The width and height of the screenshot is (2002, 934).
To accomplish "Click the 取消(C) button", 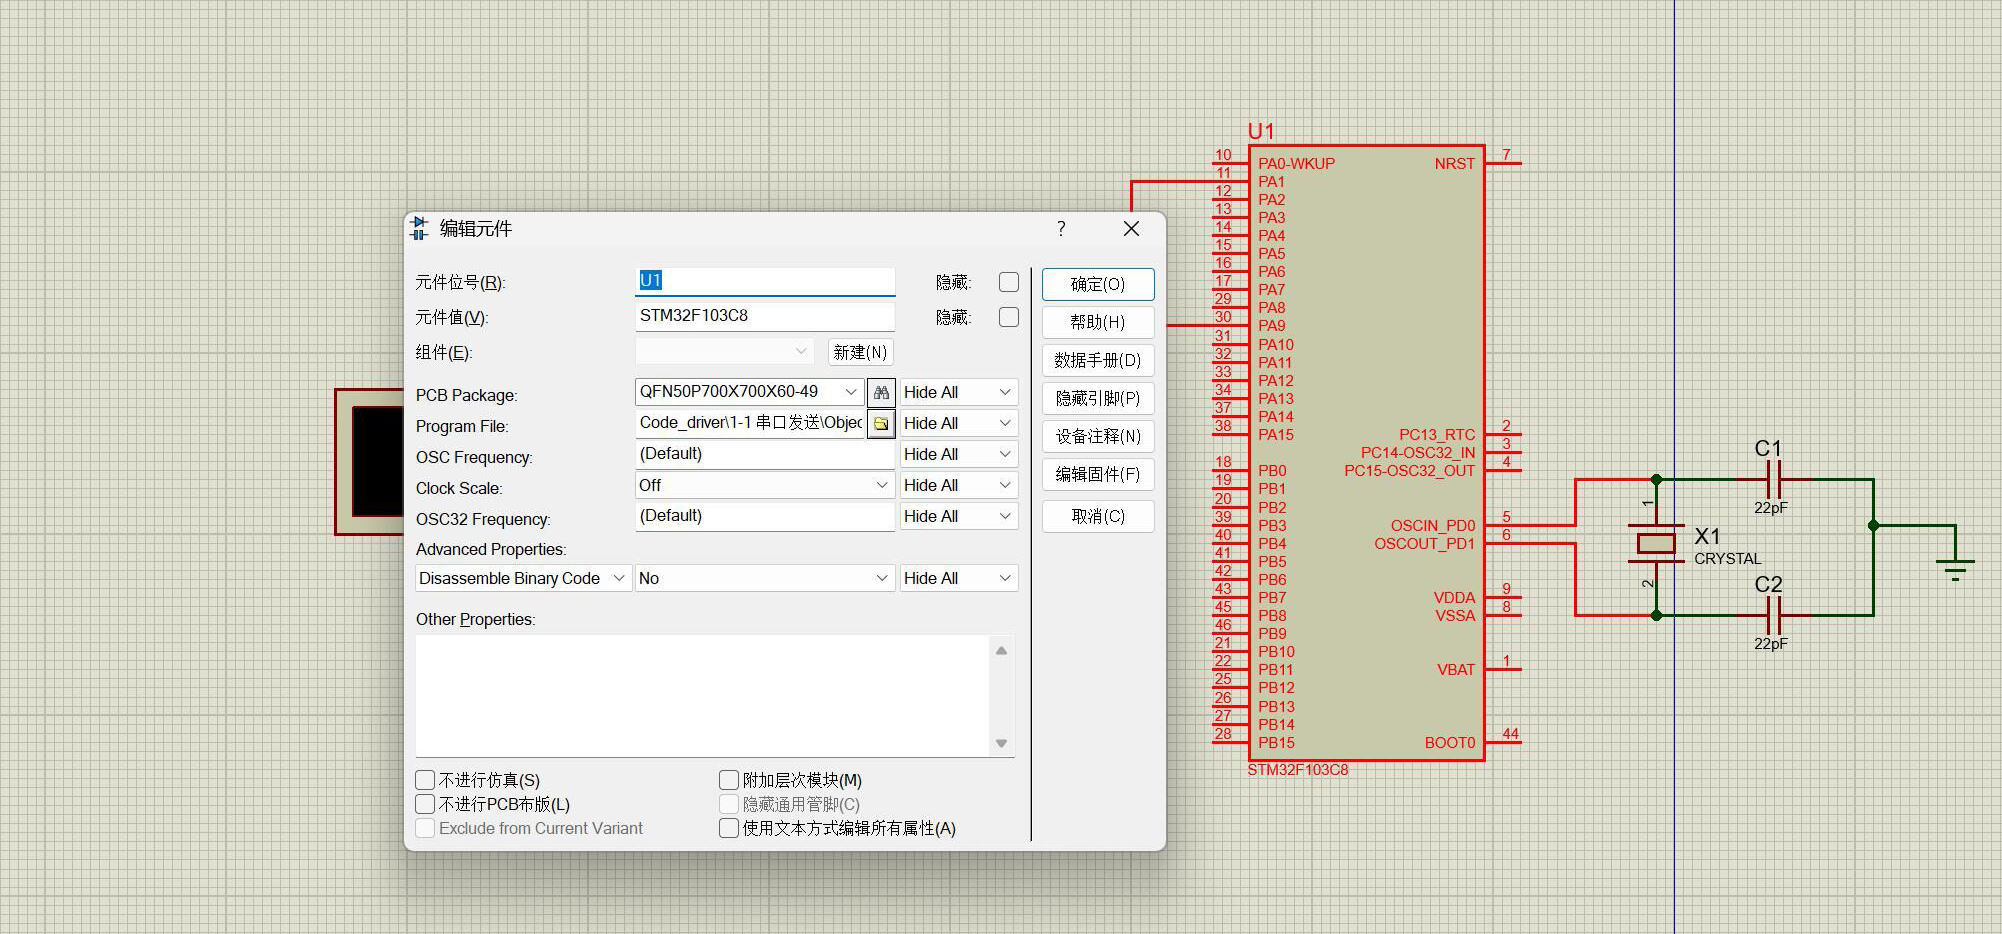I will click(1098, 516).
